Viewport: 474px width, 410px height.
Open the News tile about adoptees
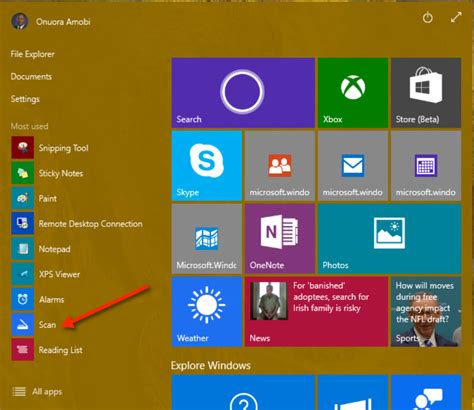tap(316, 311)
